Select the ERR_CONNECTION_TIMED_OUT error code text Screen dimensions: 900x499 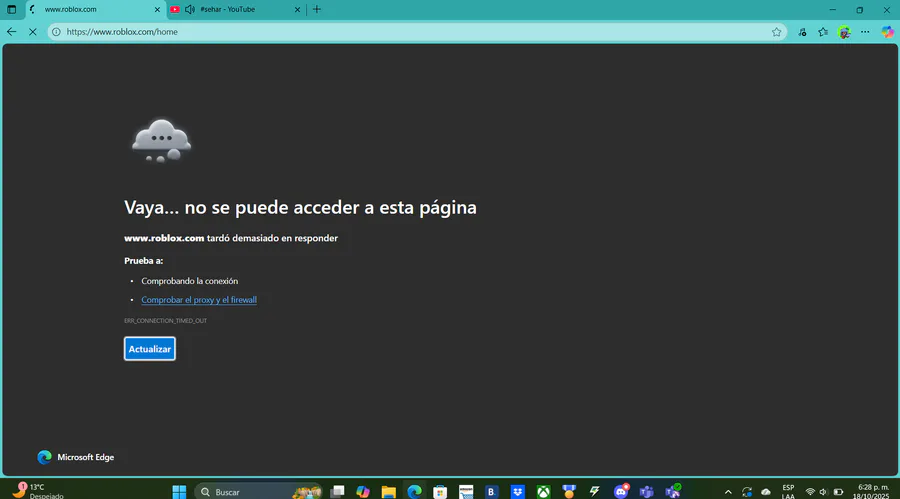click(x=165, y=321)
